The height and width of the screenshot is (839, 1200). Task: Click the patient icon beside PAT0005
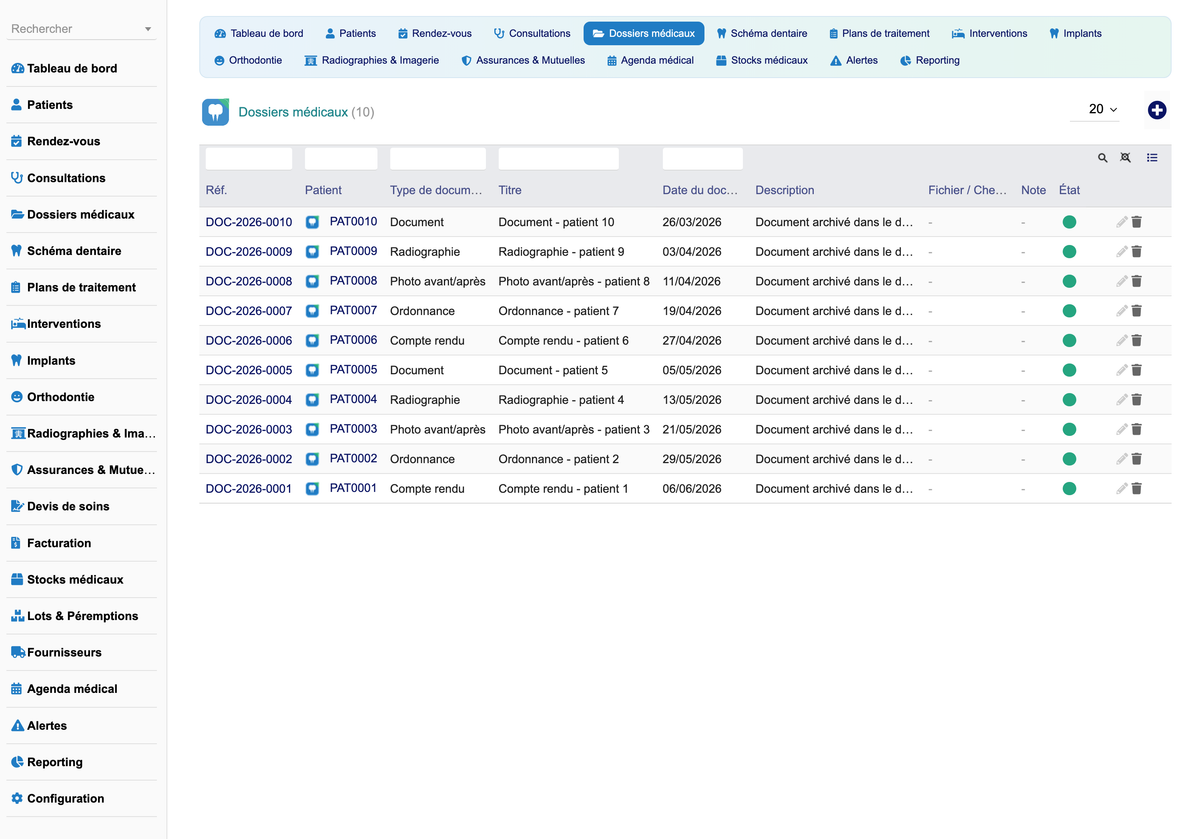312,370
